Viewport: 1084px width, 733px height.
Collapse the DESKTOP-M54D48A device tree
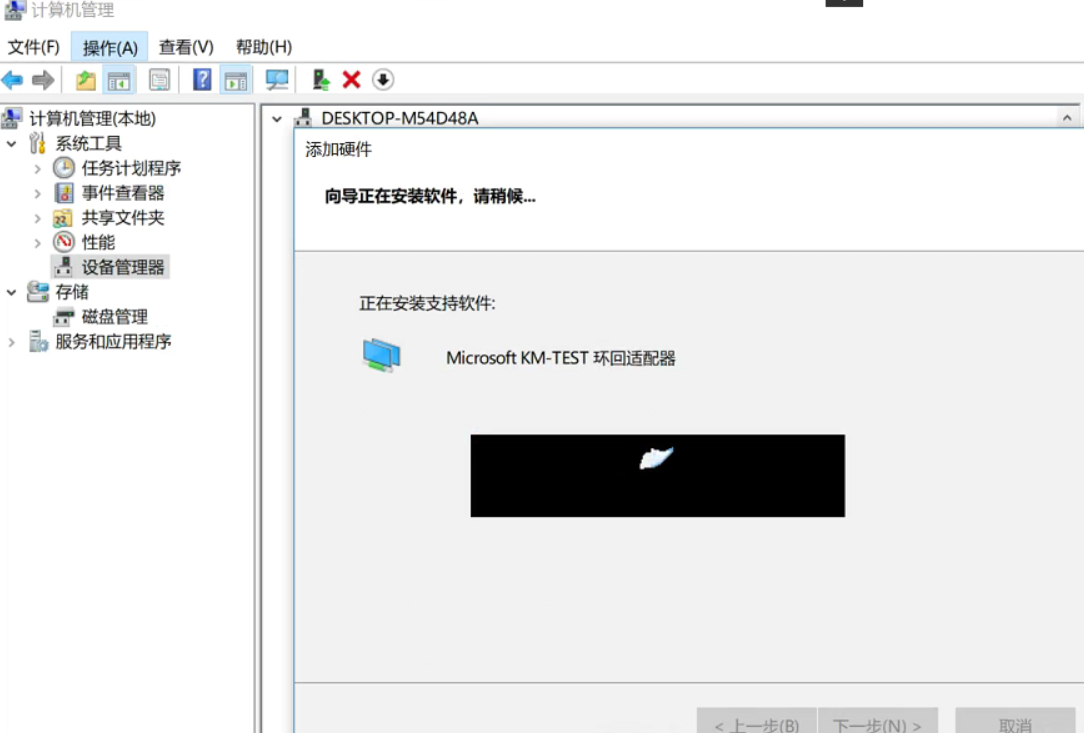[x=277, y=119]
